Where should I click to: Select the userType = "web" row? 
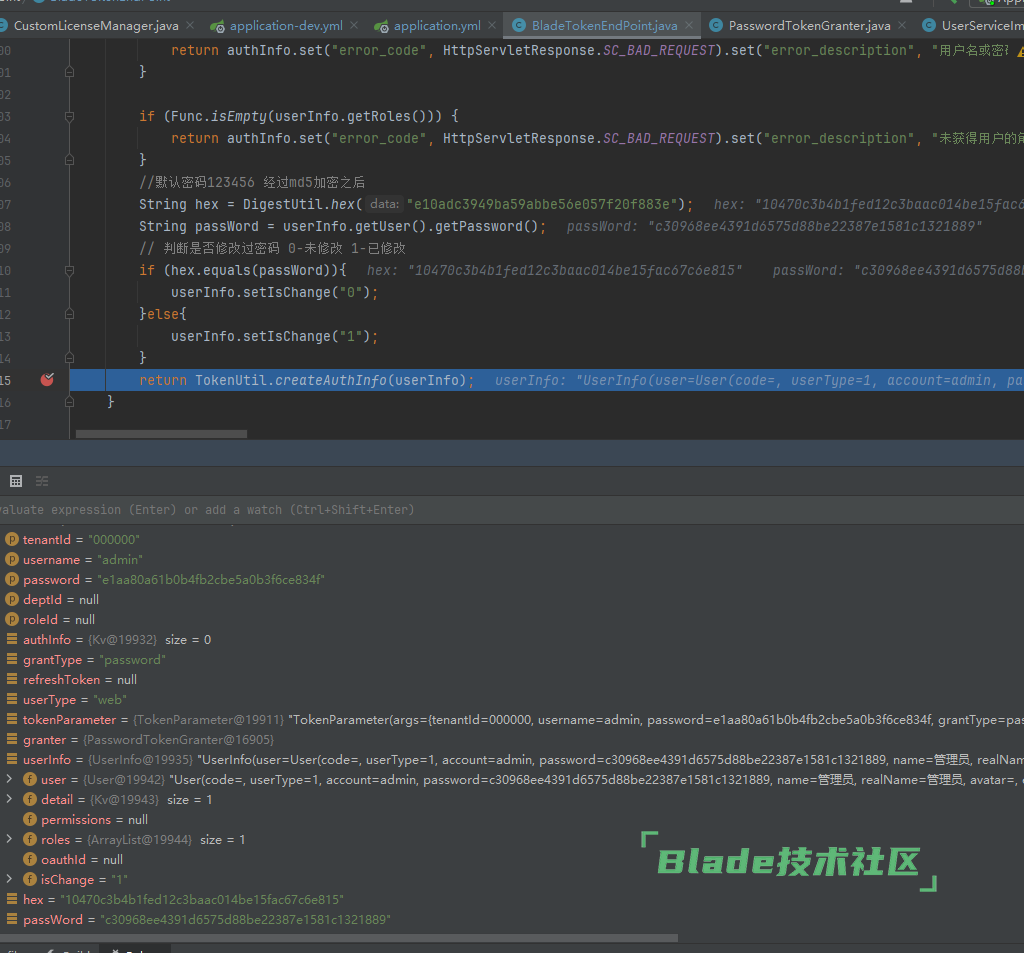512,700
